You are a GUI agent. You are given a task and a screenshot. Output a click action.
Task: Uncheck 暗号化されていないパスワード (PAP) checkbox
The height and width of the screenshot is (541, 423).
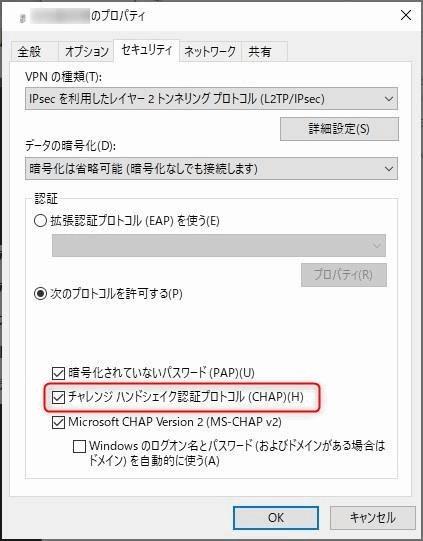[x=58, y=373]
